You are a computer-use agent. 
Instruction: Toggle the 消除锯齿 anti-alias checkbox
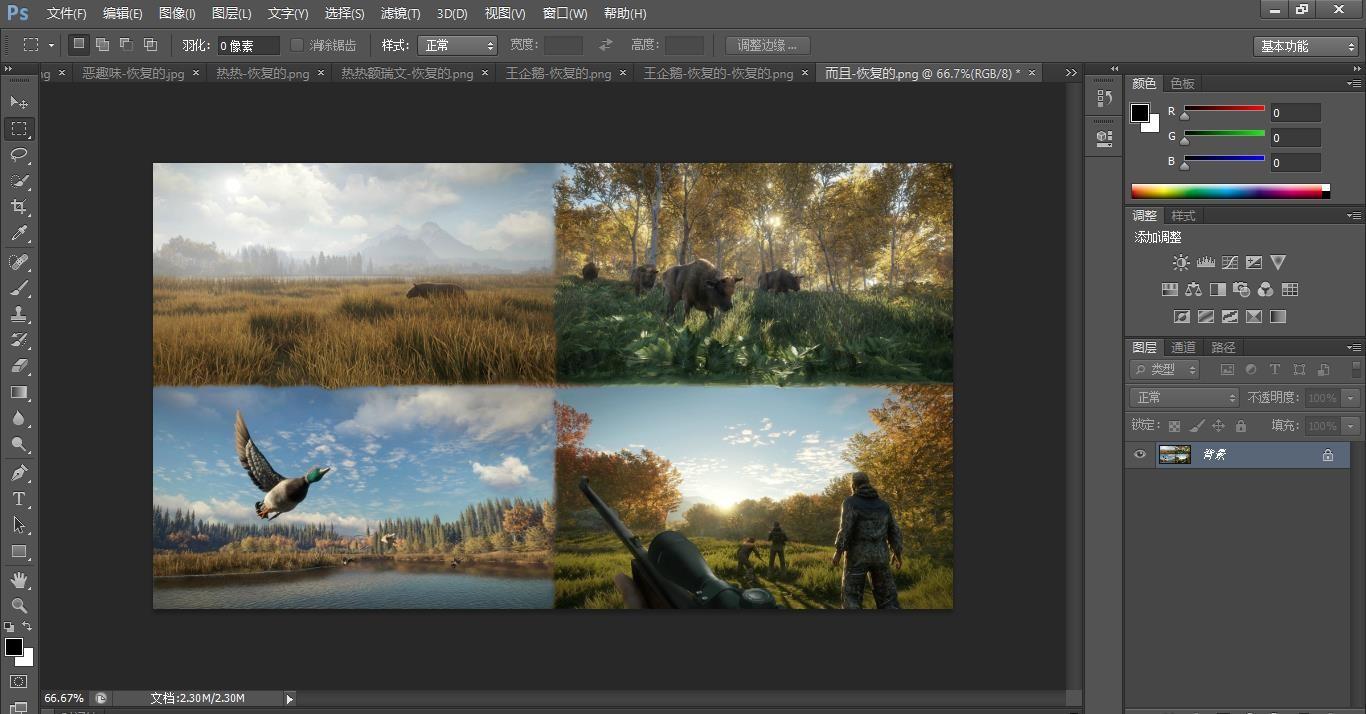coord(297,45)
